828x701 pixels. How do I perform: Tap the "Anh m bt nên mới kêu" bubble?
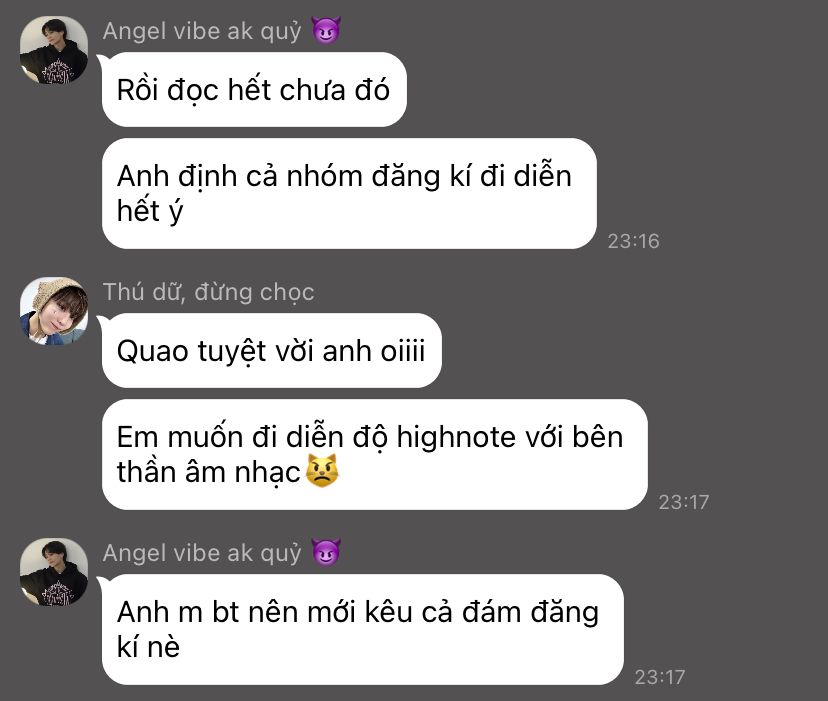362,629
